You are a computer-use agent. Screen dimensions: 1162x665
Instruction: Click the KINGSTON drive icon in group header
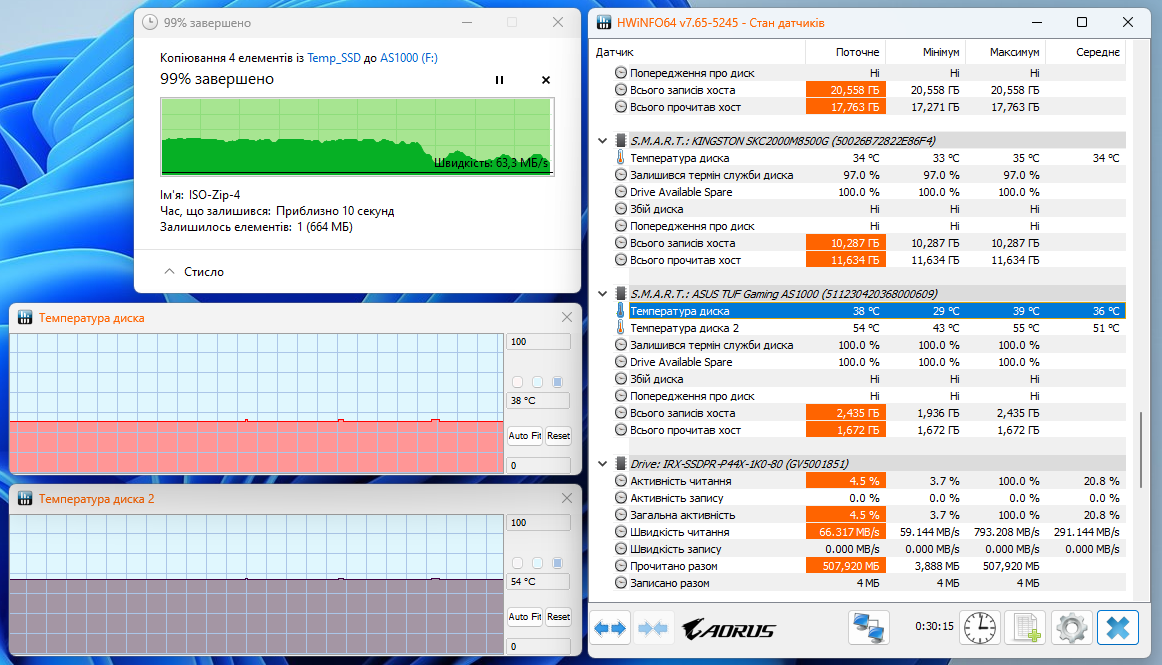pyautogui.click(x=620, y=141)
